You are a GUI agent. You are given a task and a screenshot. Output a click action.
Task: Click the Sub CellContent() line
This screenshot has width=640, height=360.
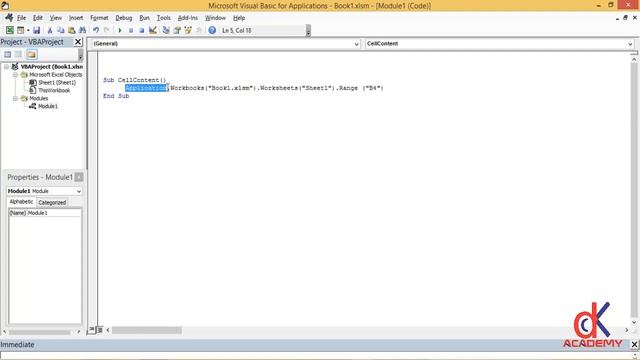(134, 80)
